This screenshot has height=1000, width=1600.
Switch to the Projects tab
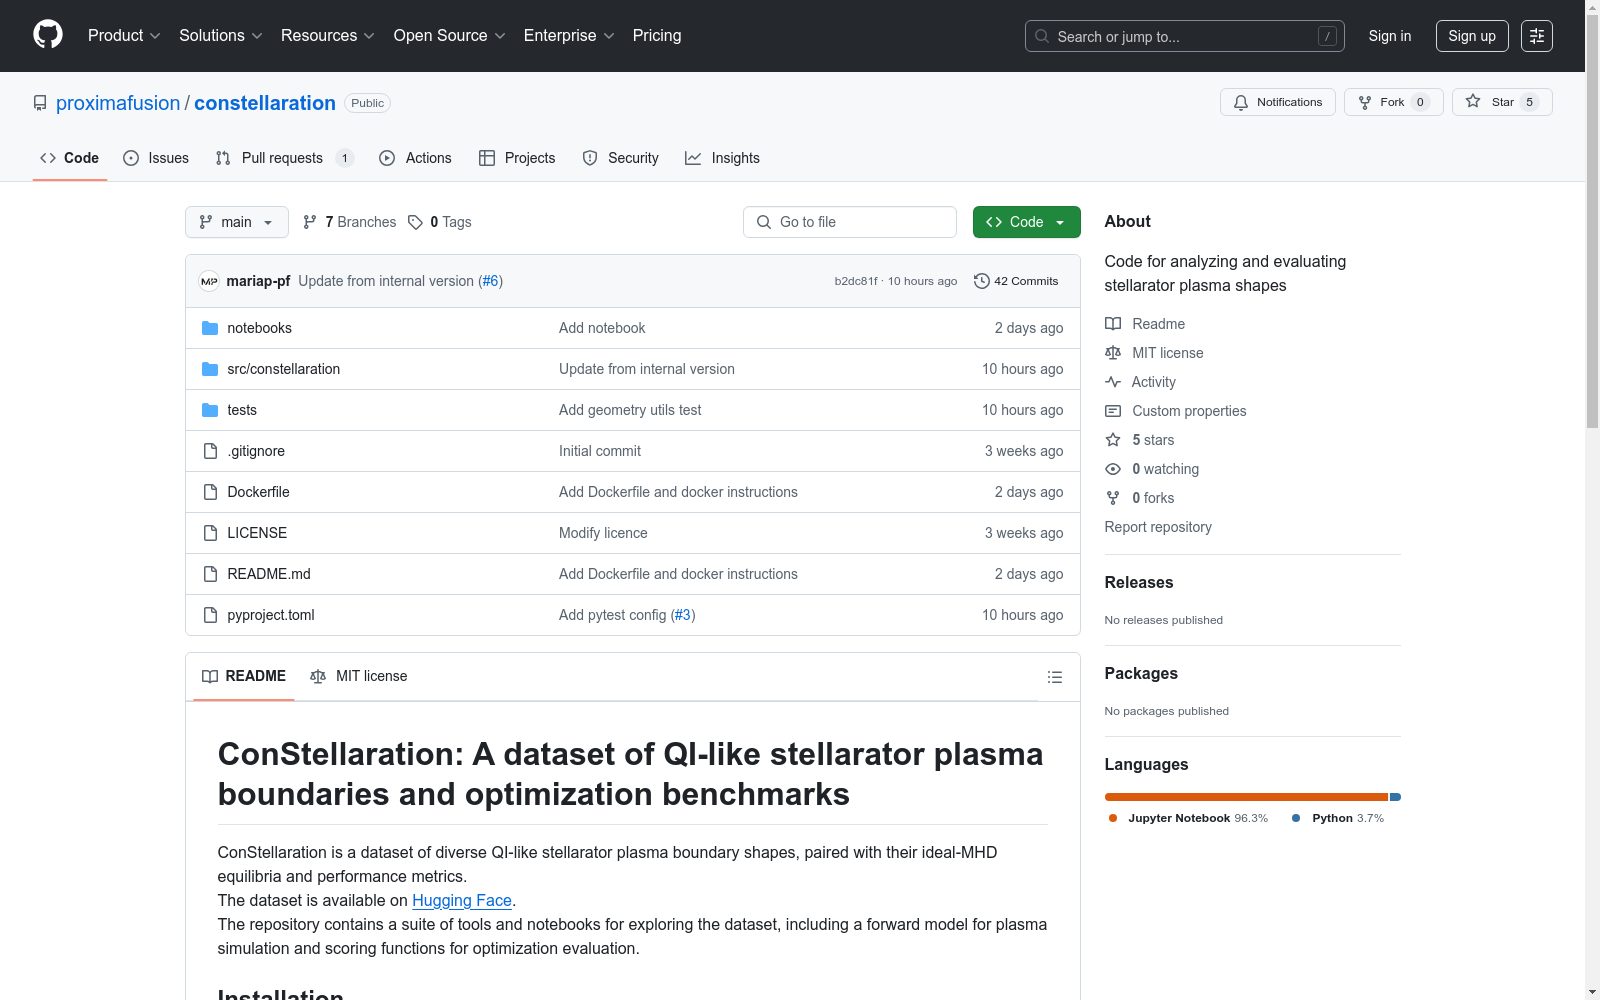tap(517, 158)
